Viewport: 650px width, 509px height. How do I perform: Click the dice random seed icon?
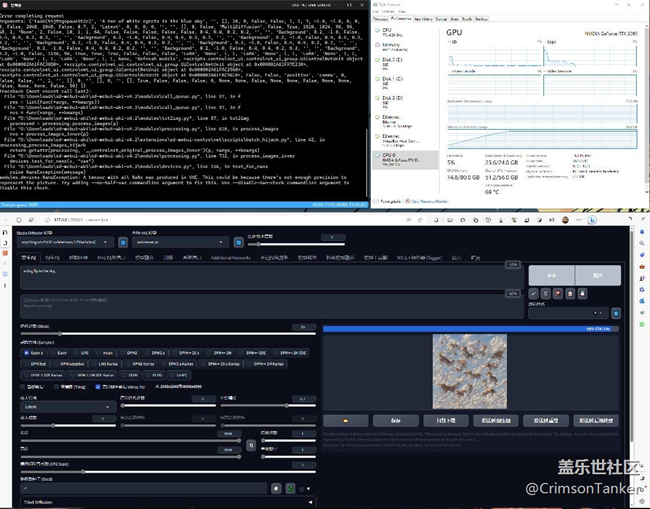273,488
